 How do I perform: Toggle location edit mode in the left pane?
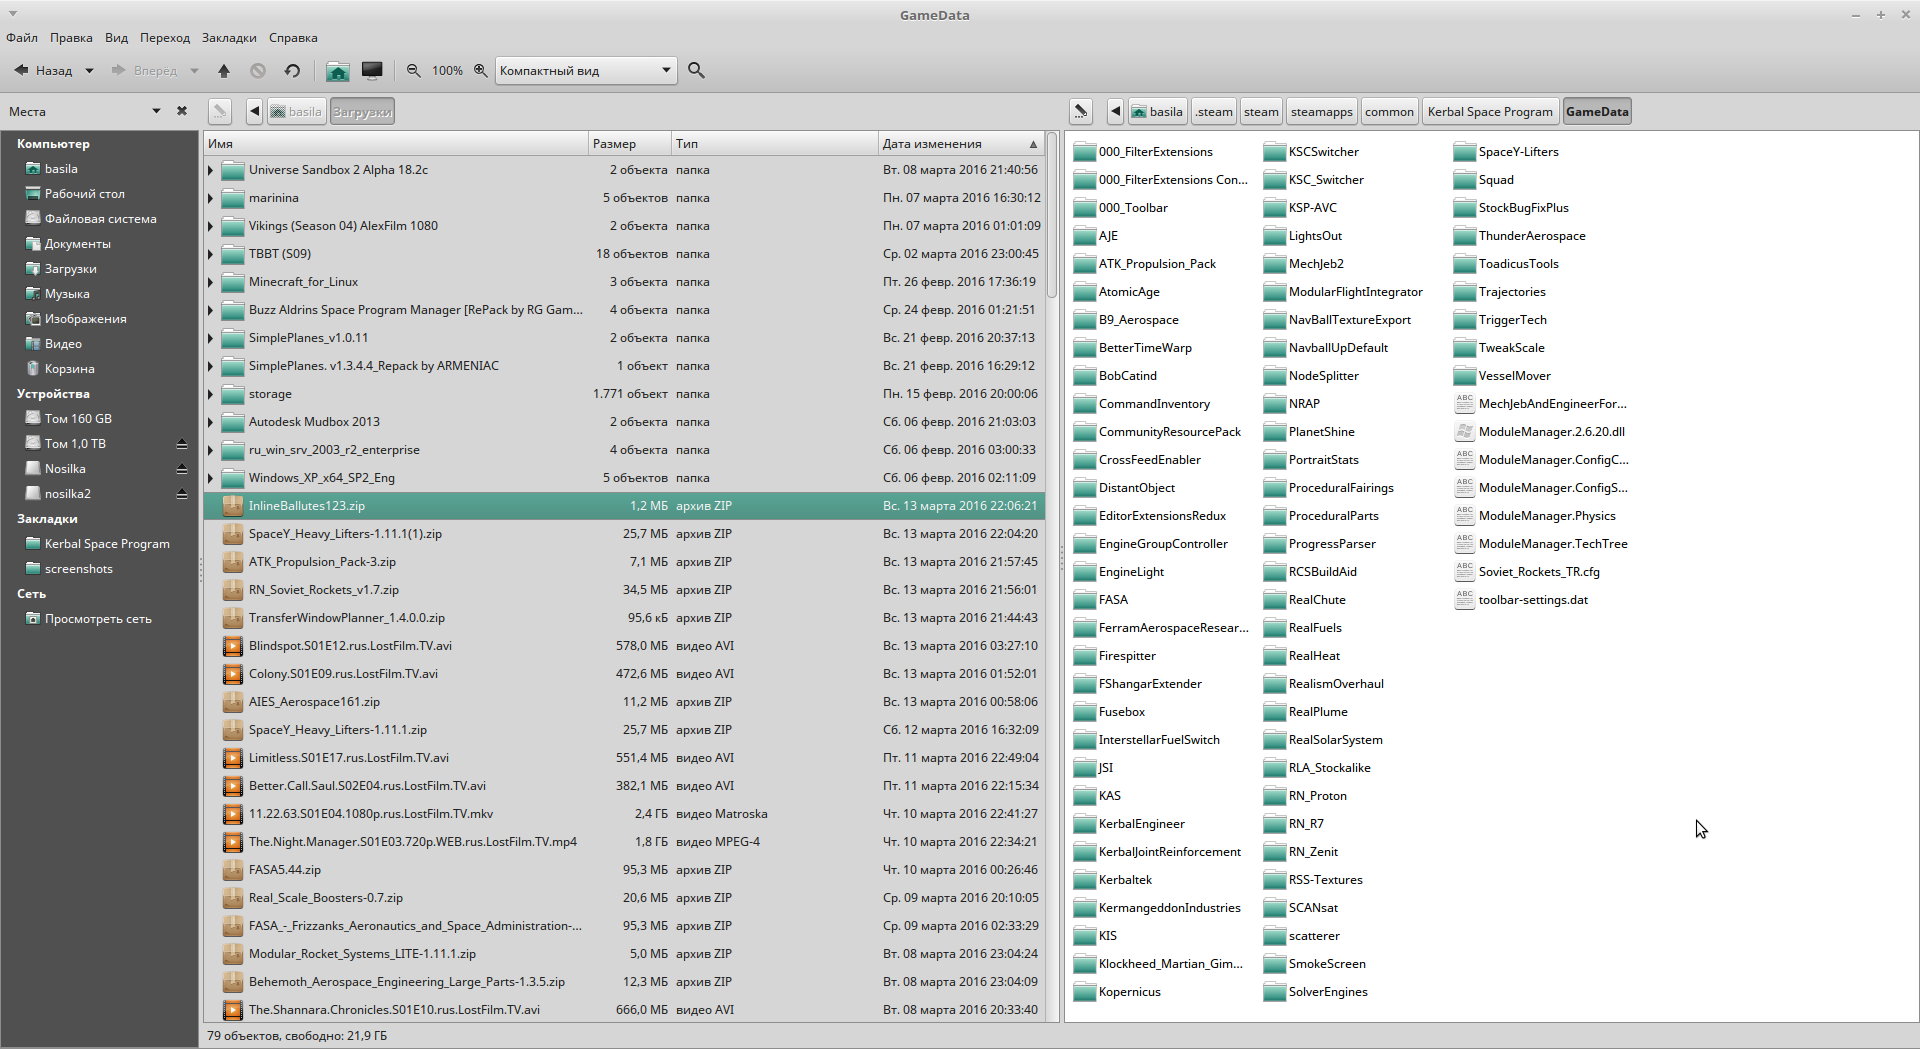click(x=220, y=112)
